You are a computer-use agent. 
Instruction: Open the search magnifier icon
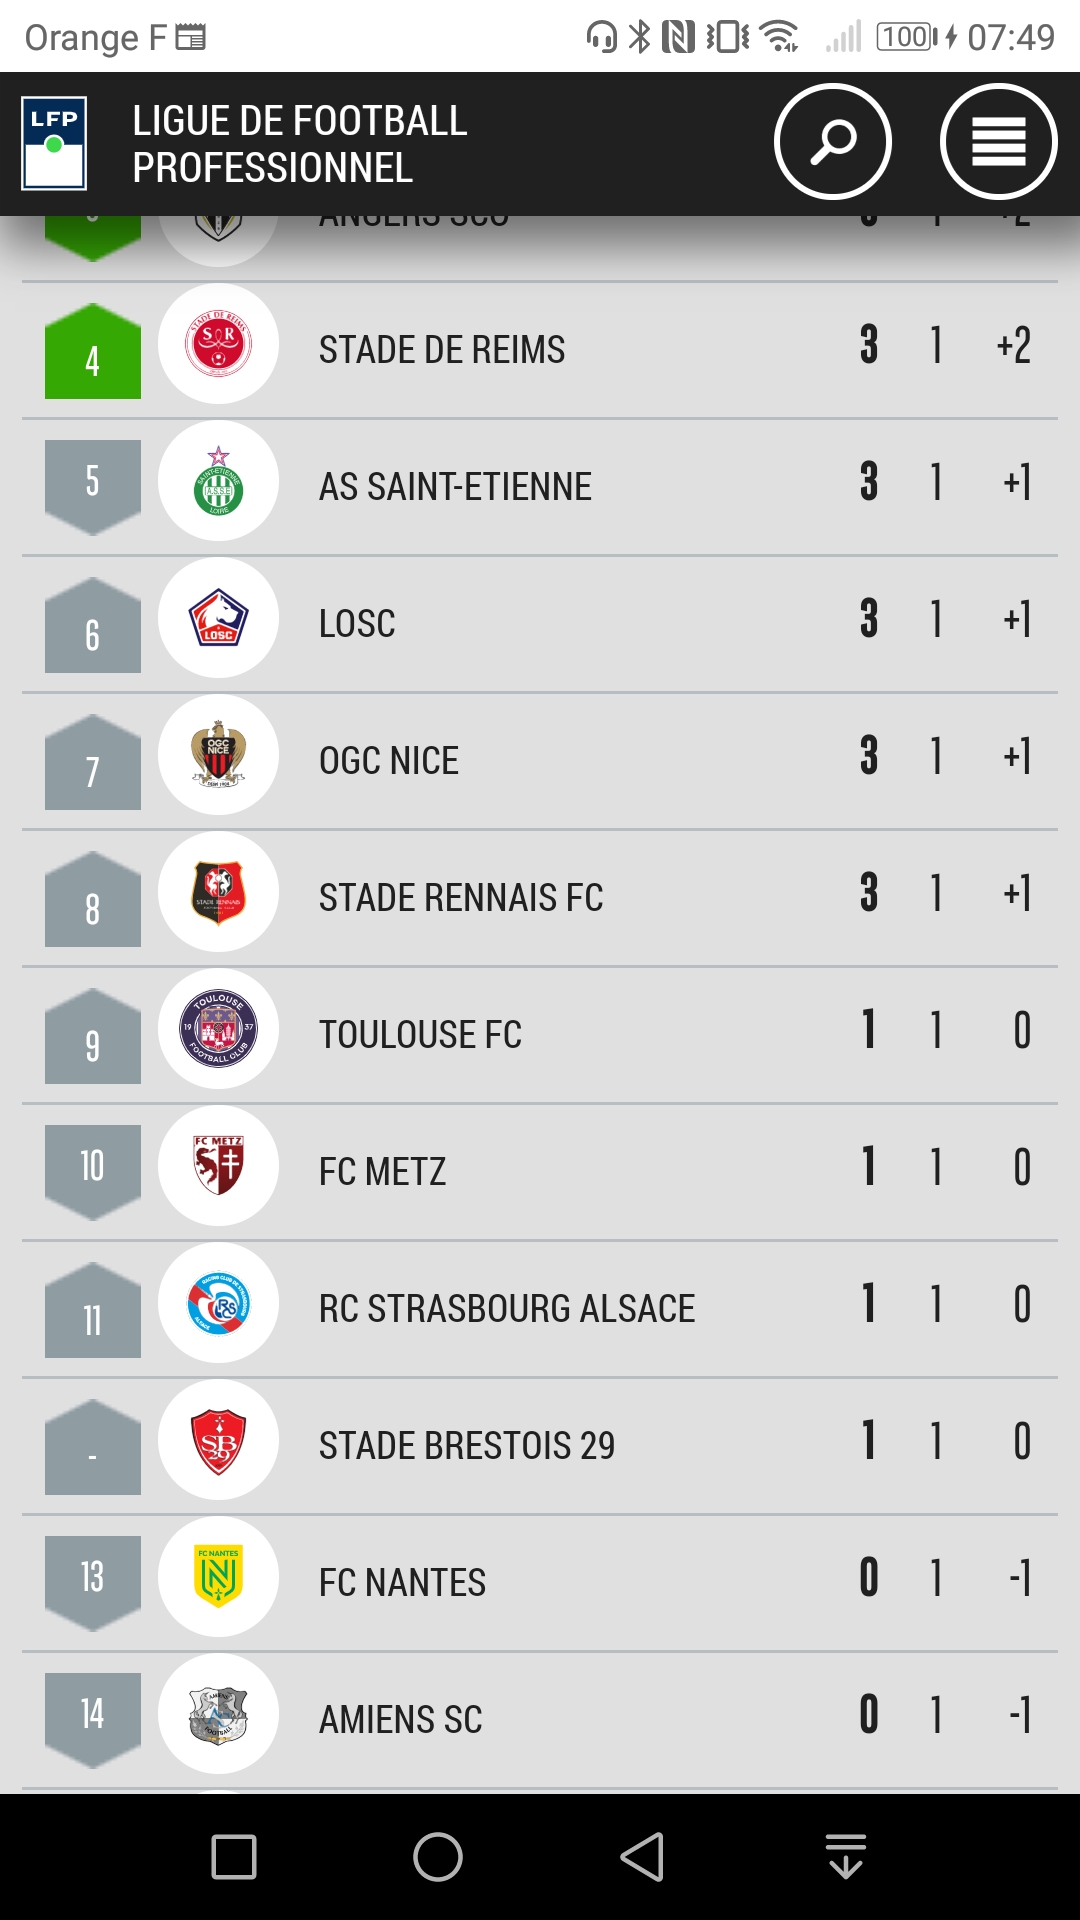click(x=832, y=142)
